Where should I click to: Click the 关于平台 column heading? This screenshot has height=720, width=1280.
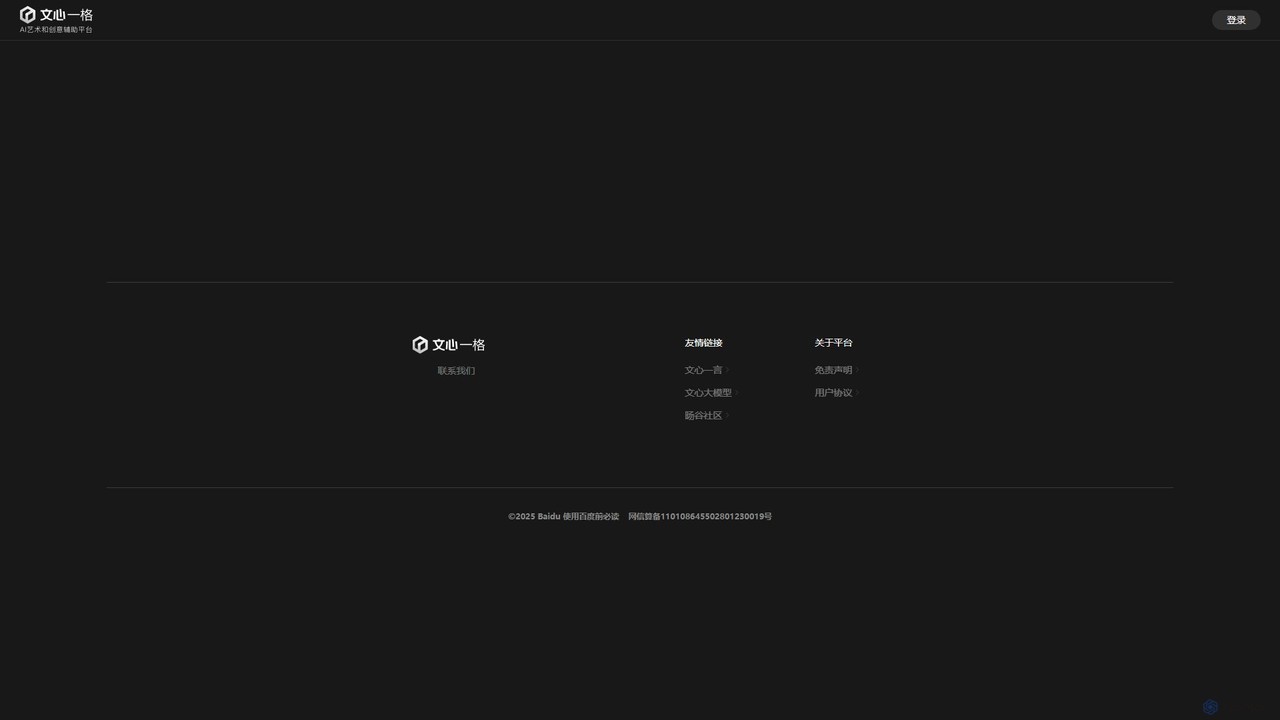pos(833,343)
